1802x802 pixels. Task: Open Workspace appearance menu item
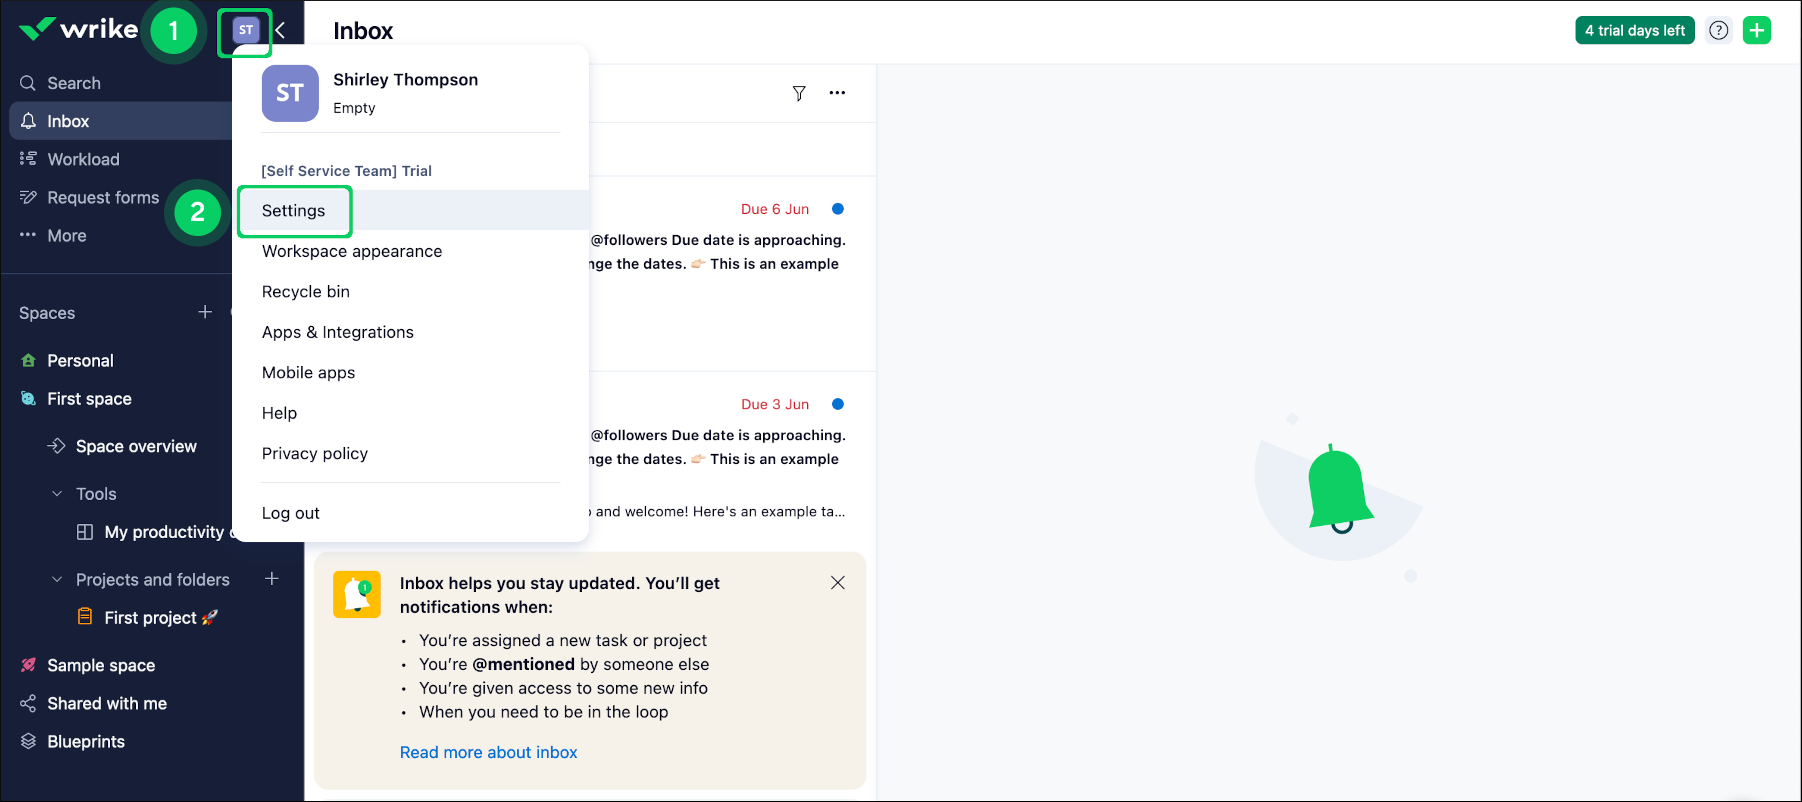(352, 251)
